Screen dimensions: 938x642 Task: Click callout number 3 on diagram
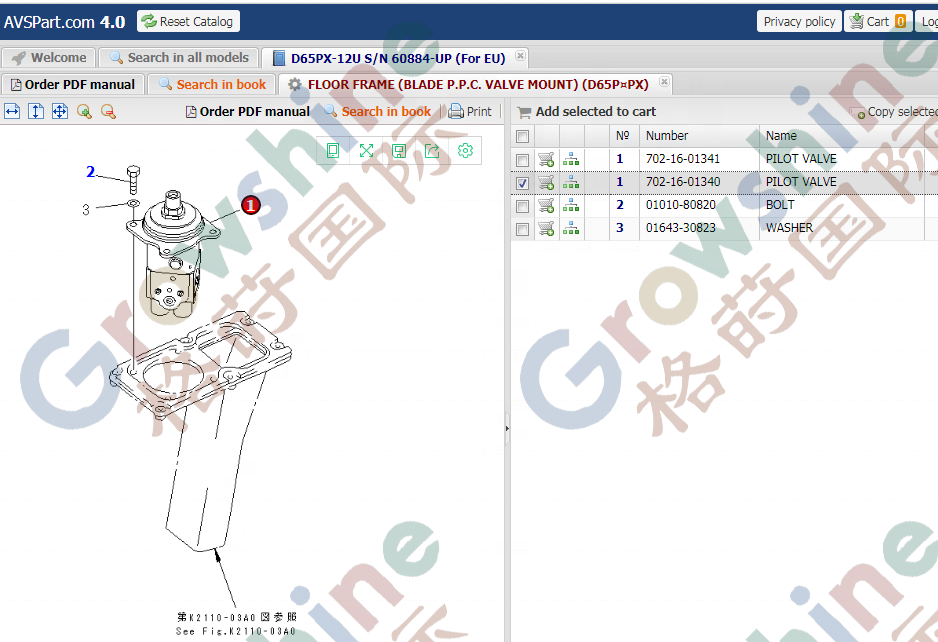point(86,210)
